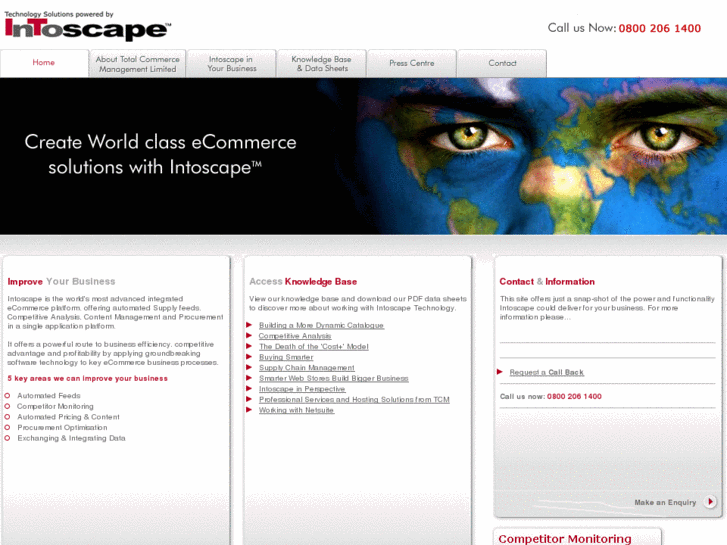Open Professional Services and Hosting Solutions link
Viewport: 727px width, 545px height.
pyautogui.click(x=354, y=399)
